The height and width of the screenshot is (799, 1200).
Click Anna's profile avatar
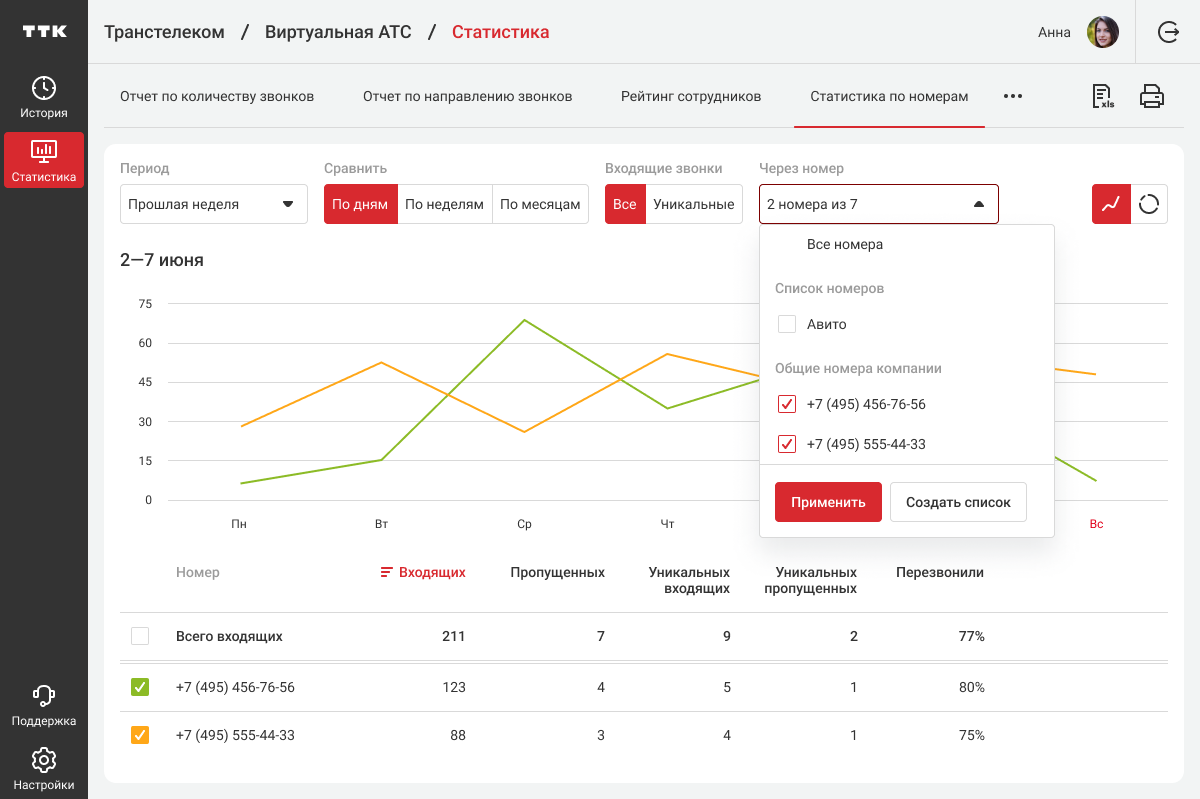click(1103, 32)
